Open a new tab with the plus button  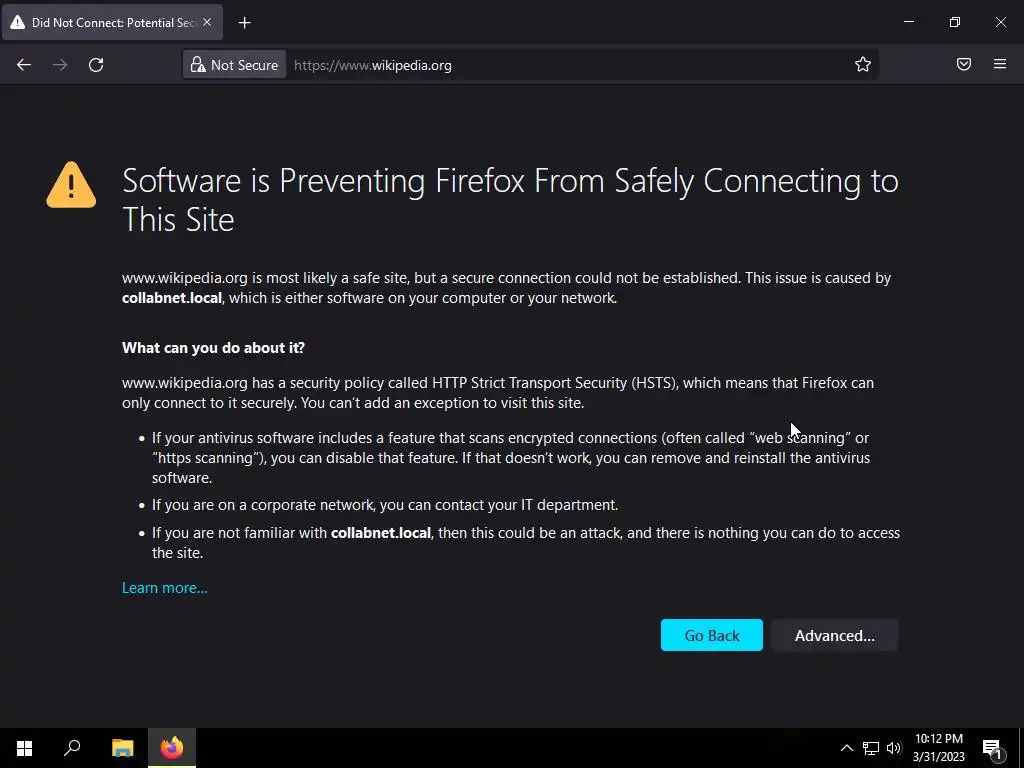pos(245,22)
